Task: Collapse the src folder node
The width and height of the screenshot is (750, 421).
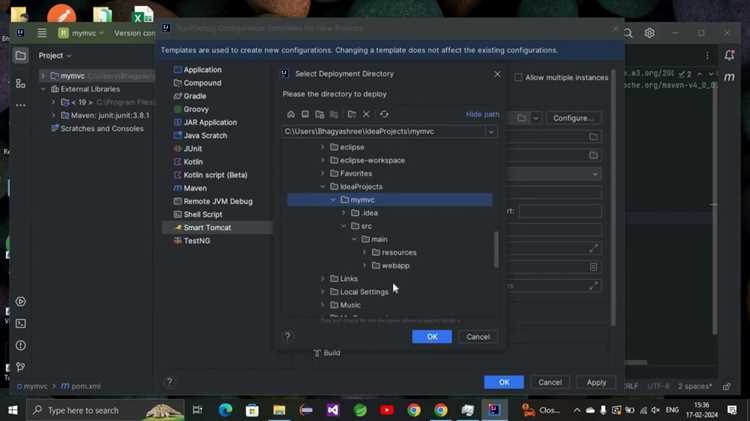Action: (x=343, y=226)
